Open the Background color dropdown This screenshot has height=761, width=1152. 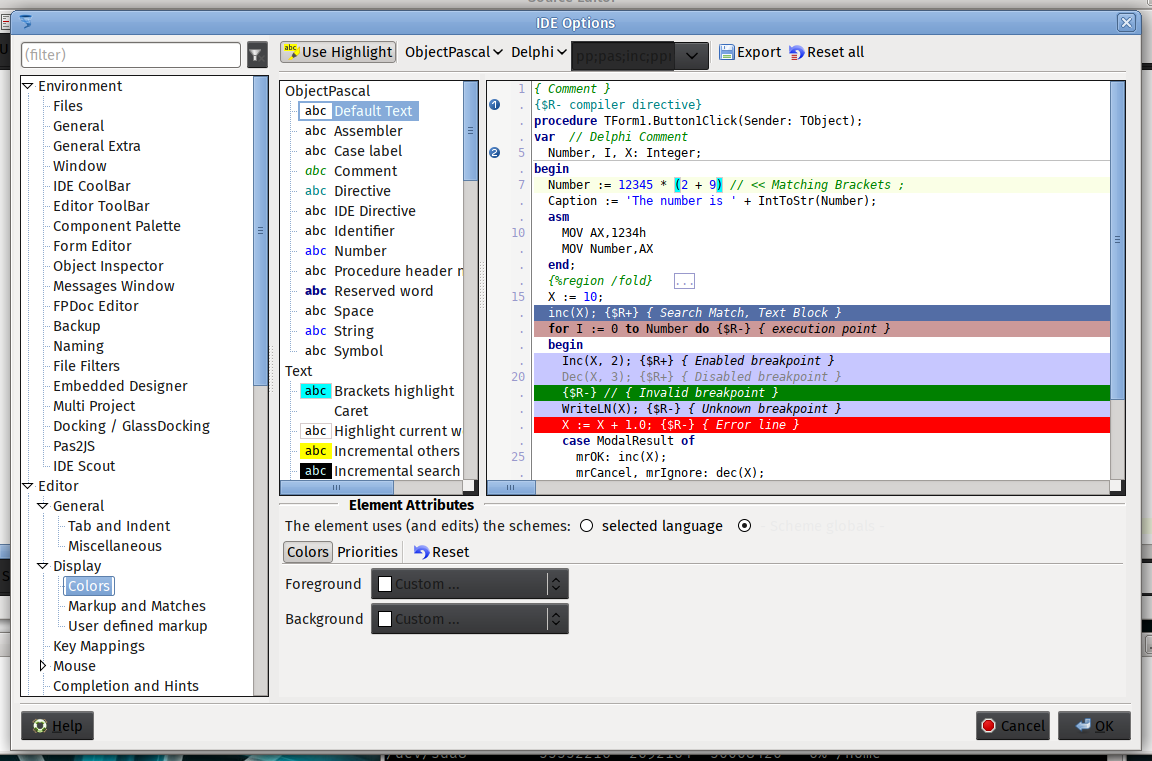tap(469, 619)
